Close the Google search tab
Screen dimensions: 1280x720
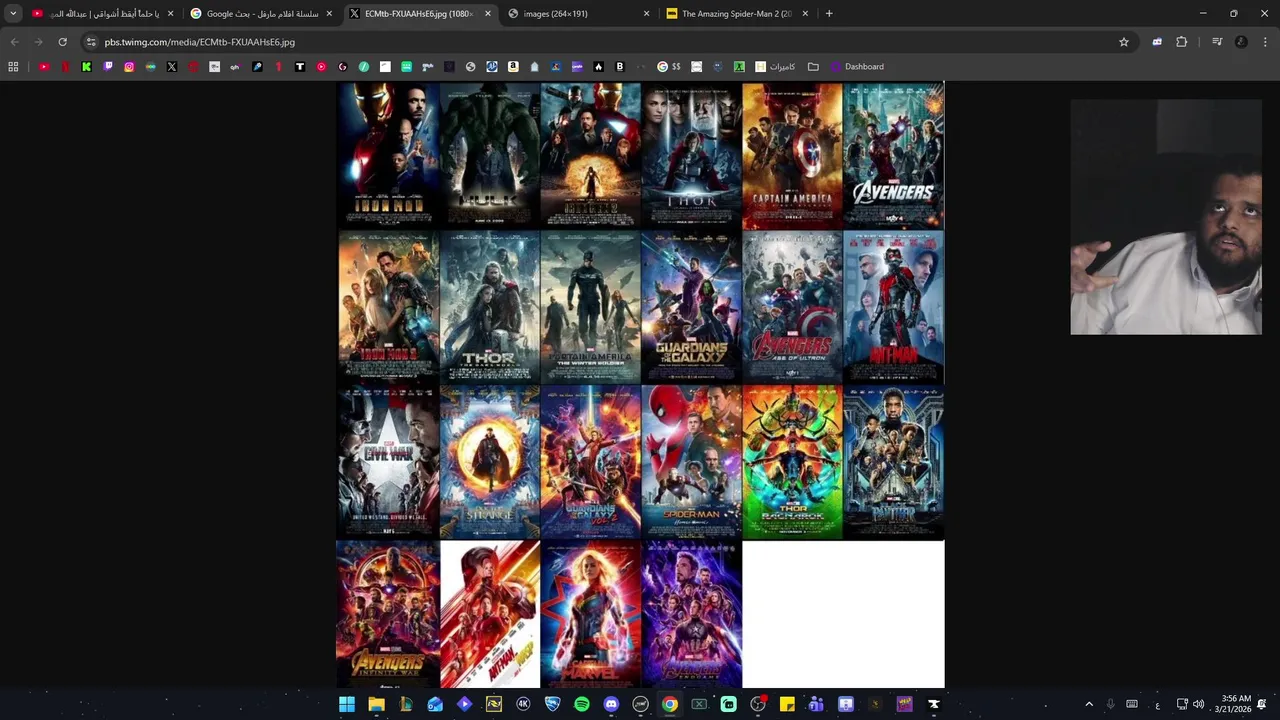(x=329, y=14)
